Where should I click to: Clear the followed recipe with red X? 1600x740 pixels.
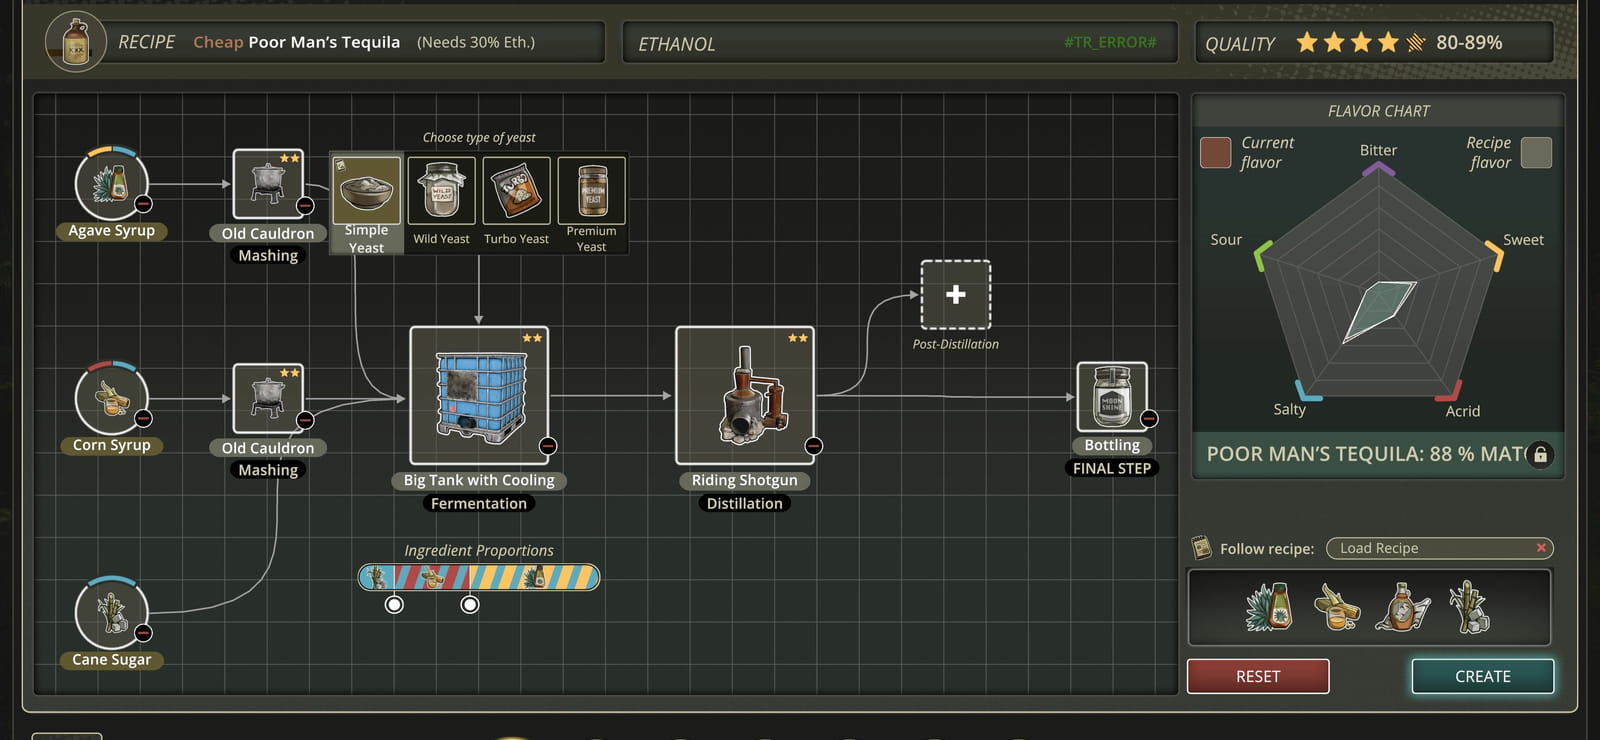tap(1541, 548)
